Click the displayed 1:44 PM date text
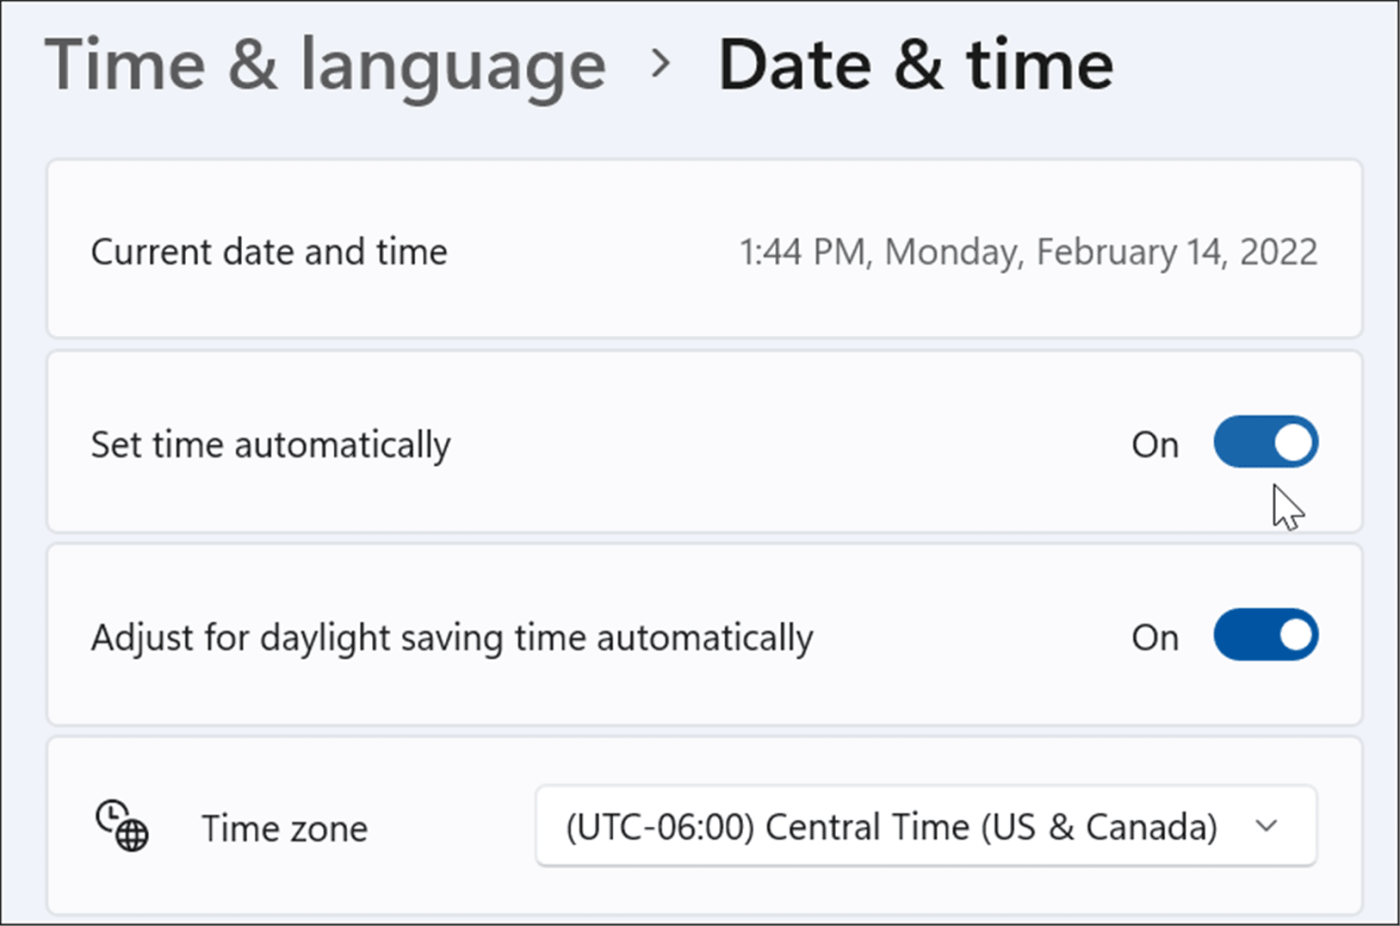The height and width of the screenshot is (926, 1400). click(x=1028, y=252)
